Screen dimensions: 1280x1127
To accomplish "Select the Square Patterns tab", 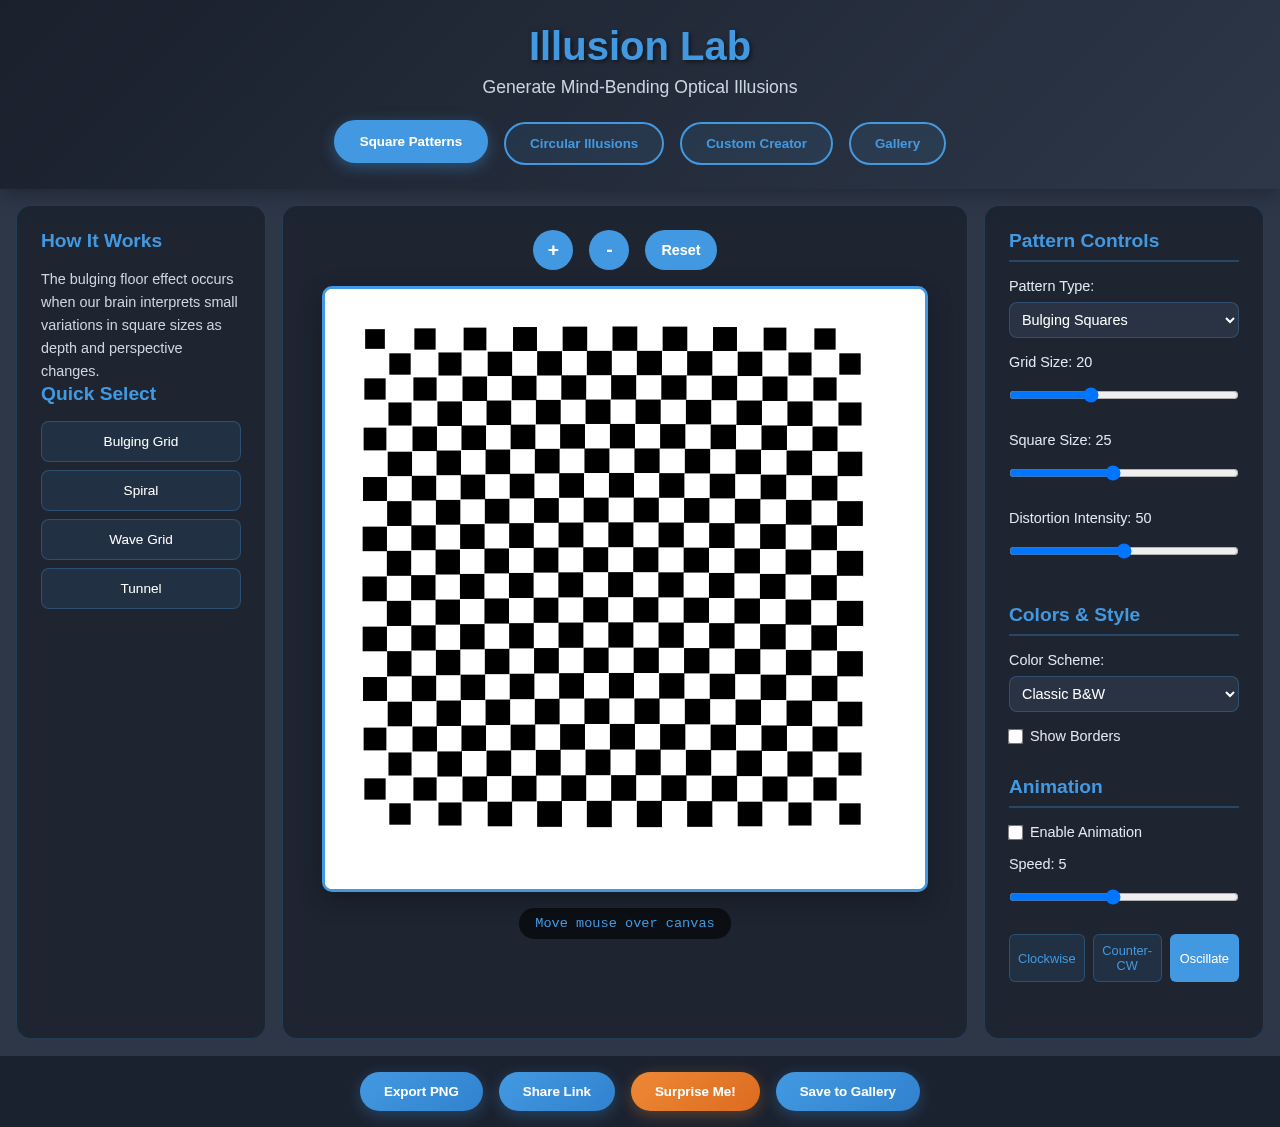I will coord(411,142).
